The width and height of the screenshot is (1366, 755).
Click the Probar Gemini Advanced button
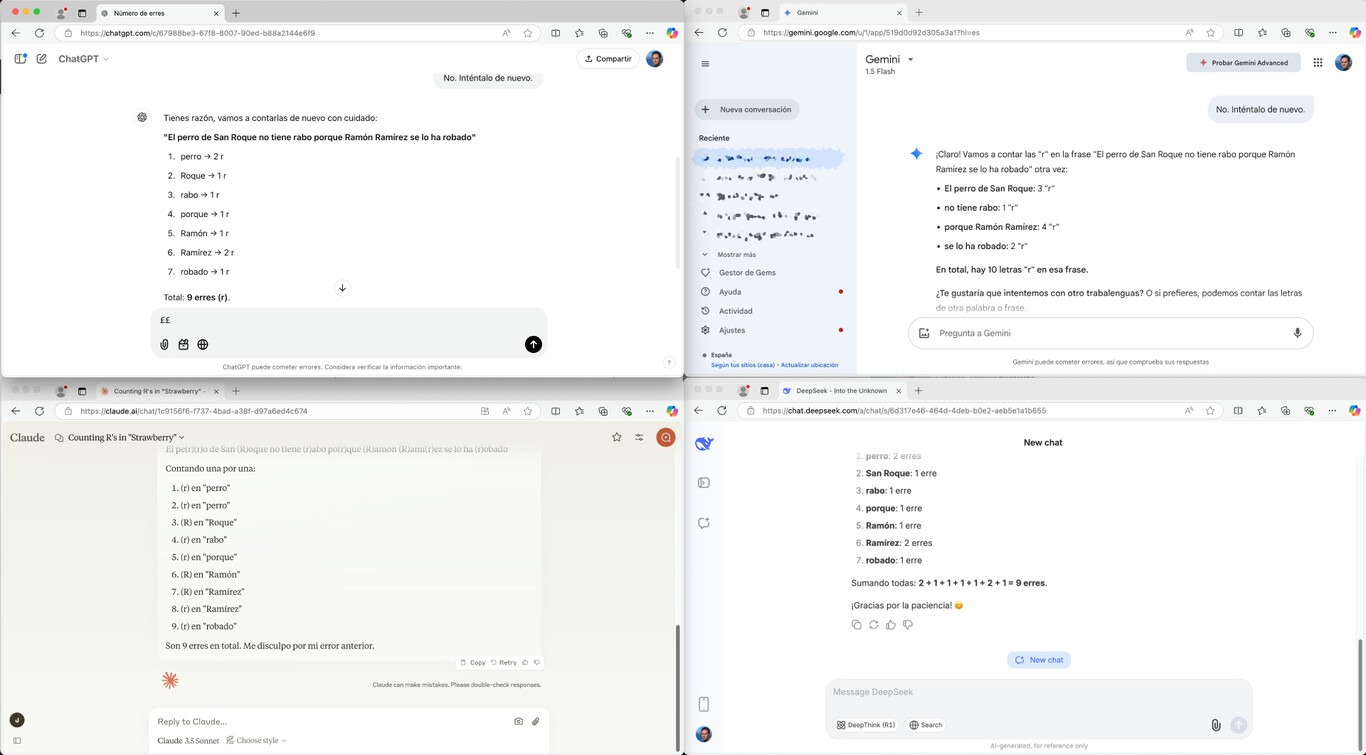click(1243, 62)
